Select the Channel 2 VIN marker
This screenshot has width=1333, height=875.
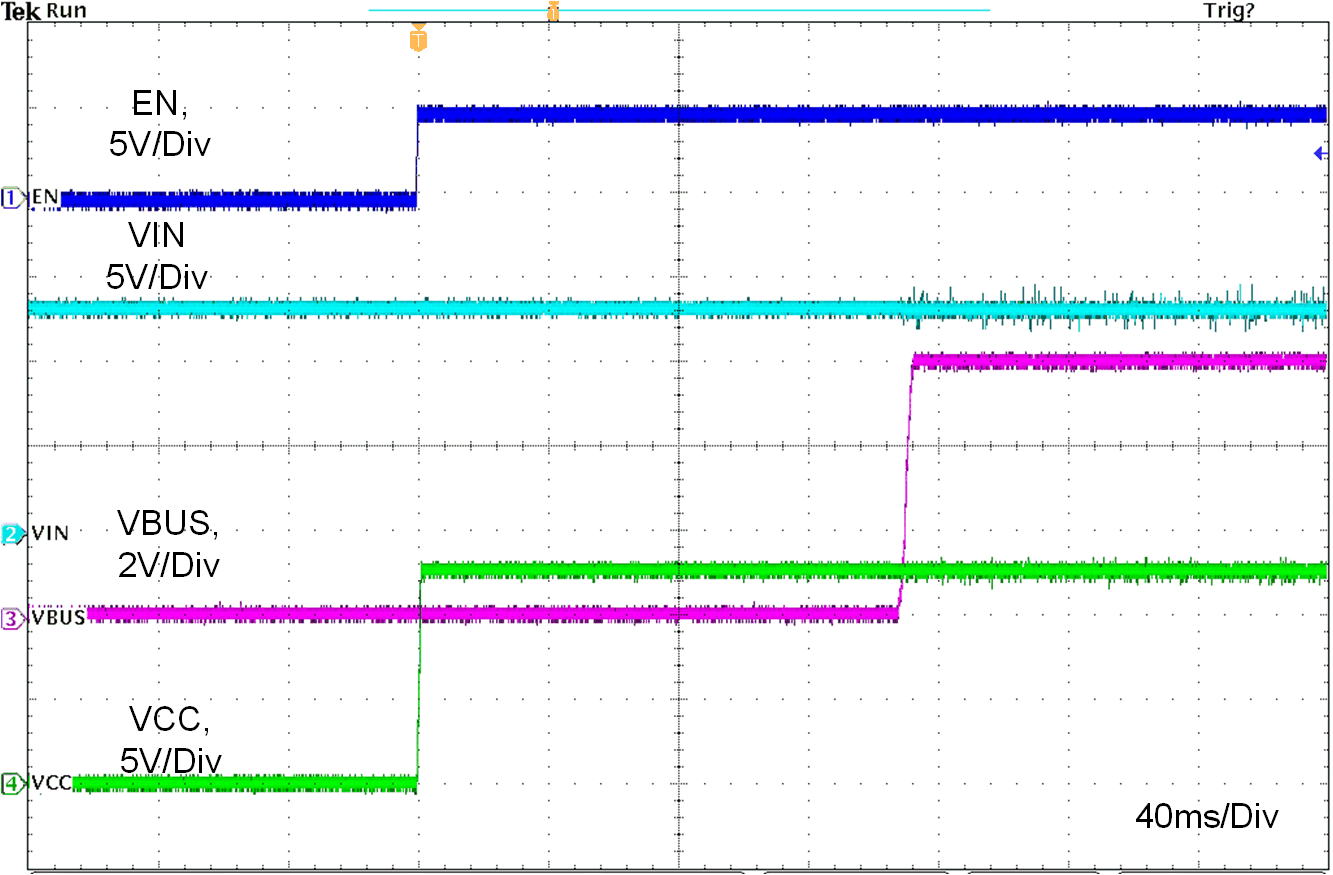pyautogui.click(x=10, y=533)
